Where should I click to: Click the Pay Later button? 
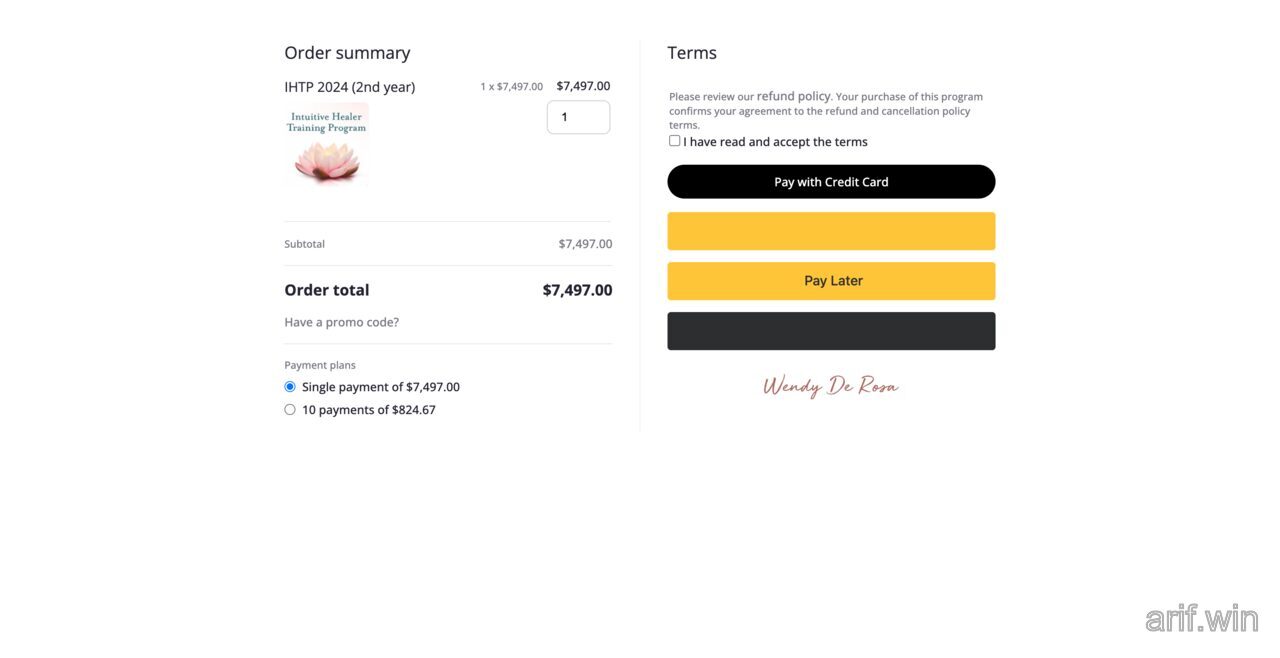(x=831, y=280)
